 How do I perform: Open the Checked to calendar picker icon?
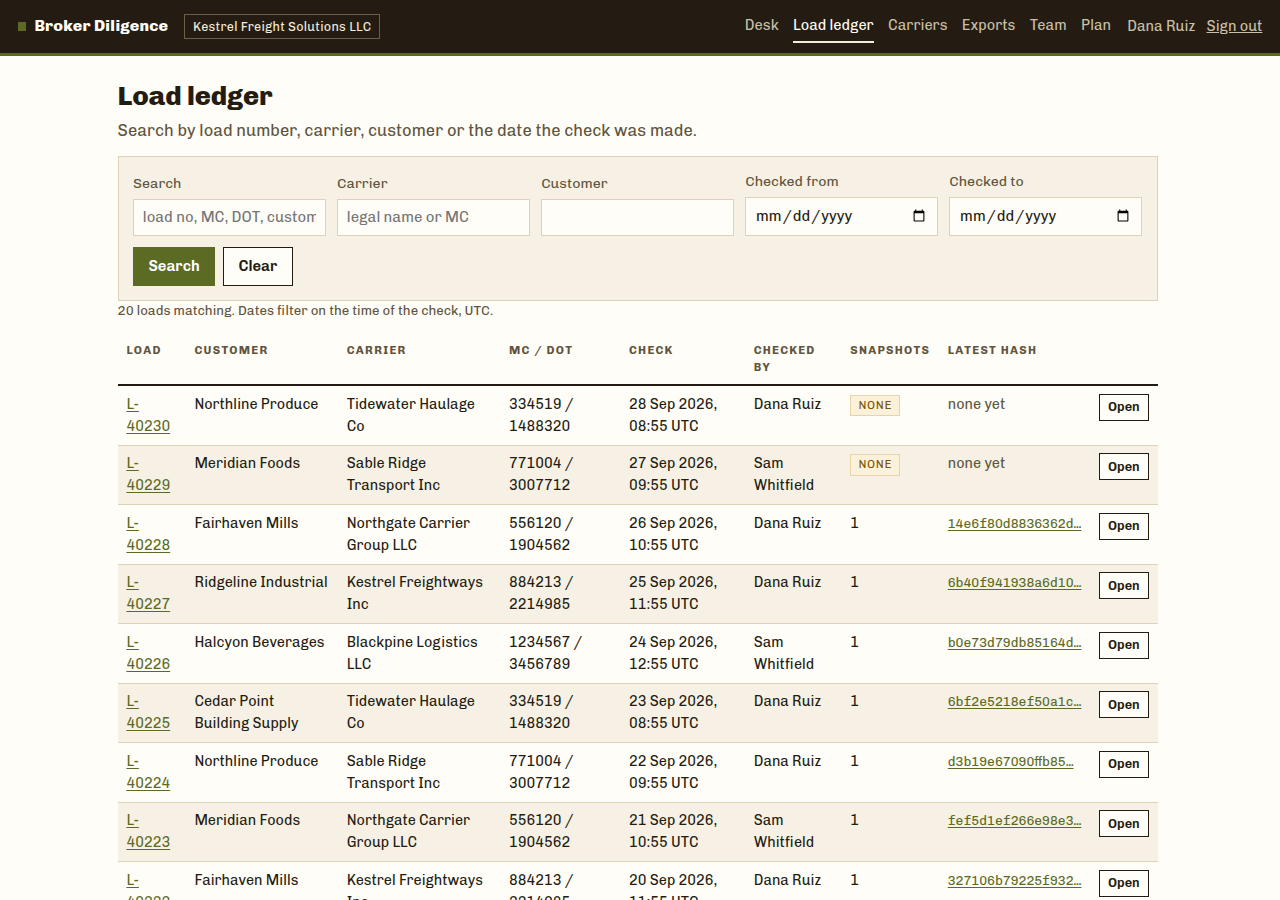(x=1123, y=216)
